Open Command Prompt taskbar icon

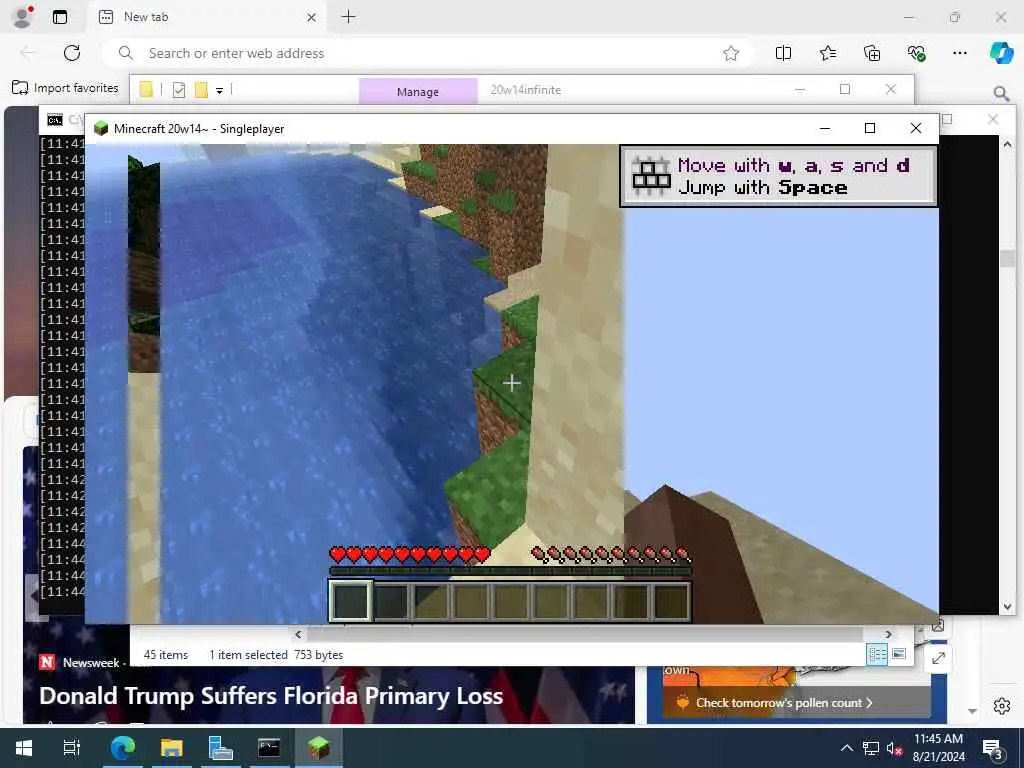point(268,748)
